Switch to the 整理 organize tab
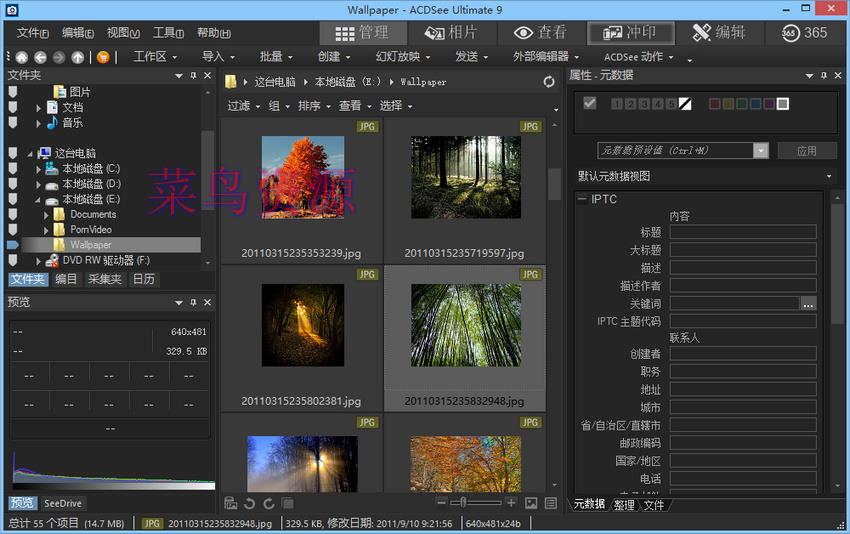This screenshot has width=850, height=534. 624,505
